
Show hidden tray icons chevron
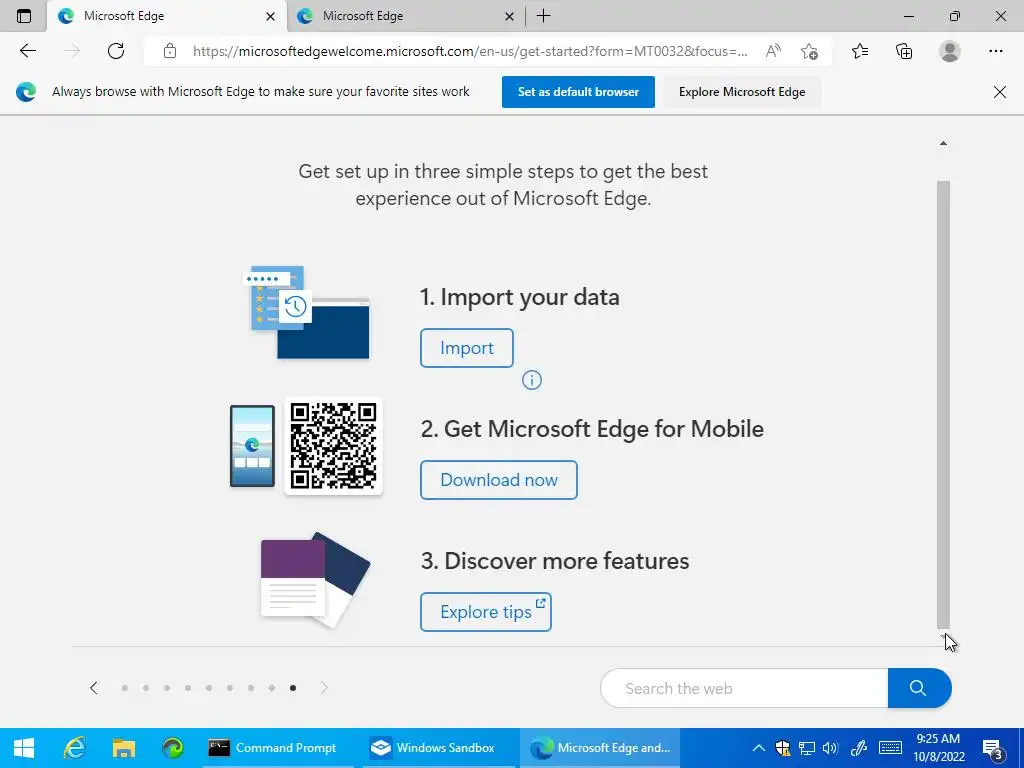coord(758,748)
